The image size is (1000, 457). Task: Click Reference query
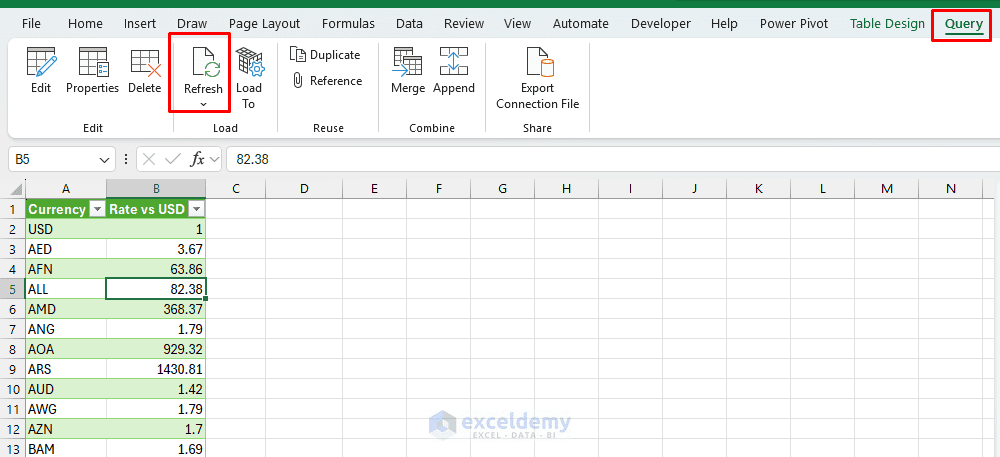(327, 81)
